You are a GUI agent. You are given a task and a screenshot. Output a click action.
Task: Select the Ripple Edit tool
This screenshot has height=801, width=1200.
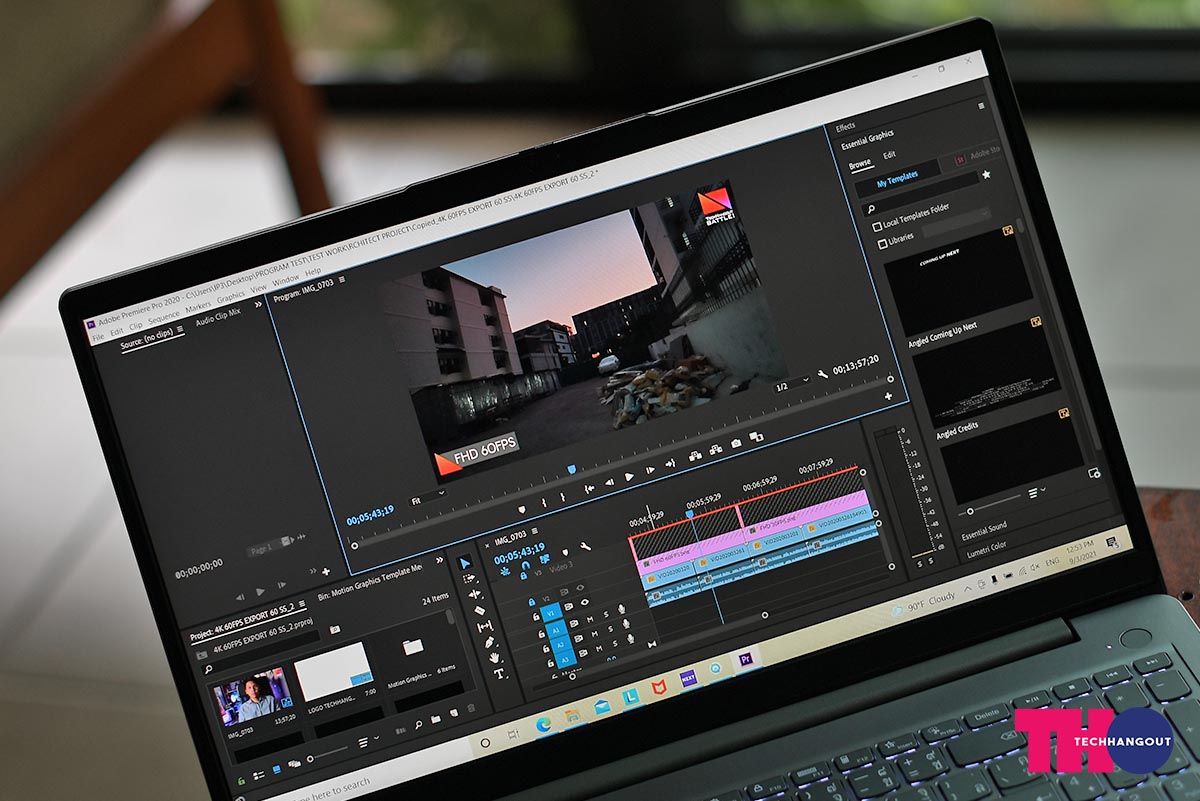click(474, 594)
